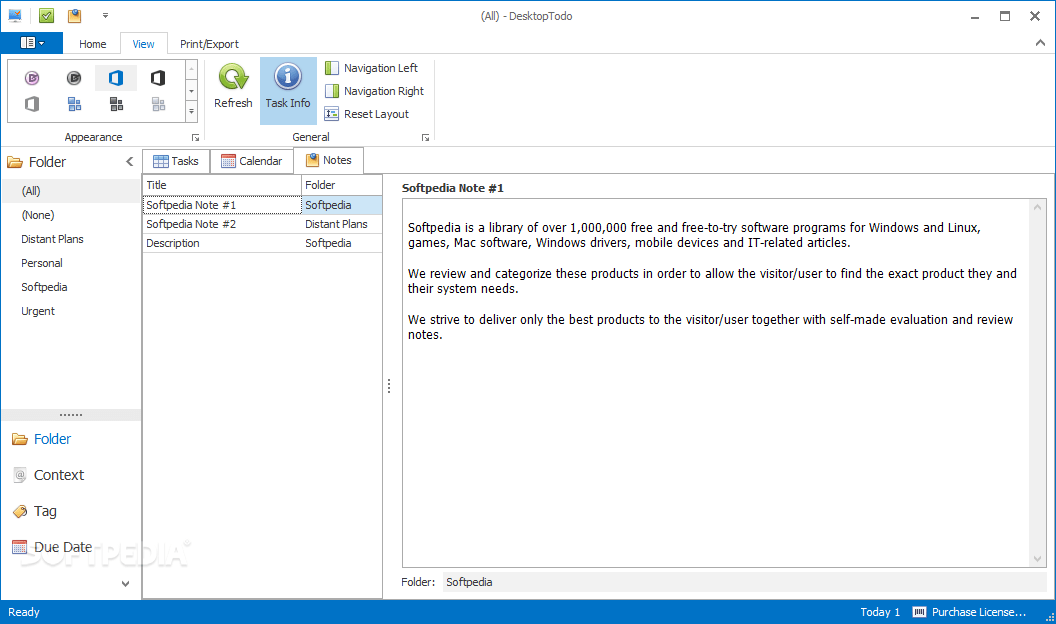1056x624 pixels.
Task: Apply the black Office skin
Action: click(158, 78)
